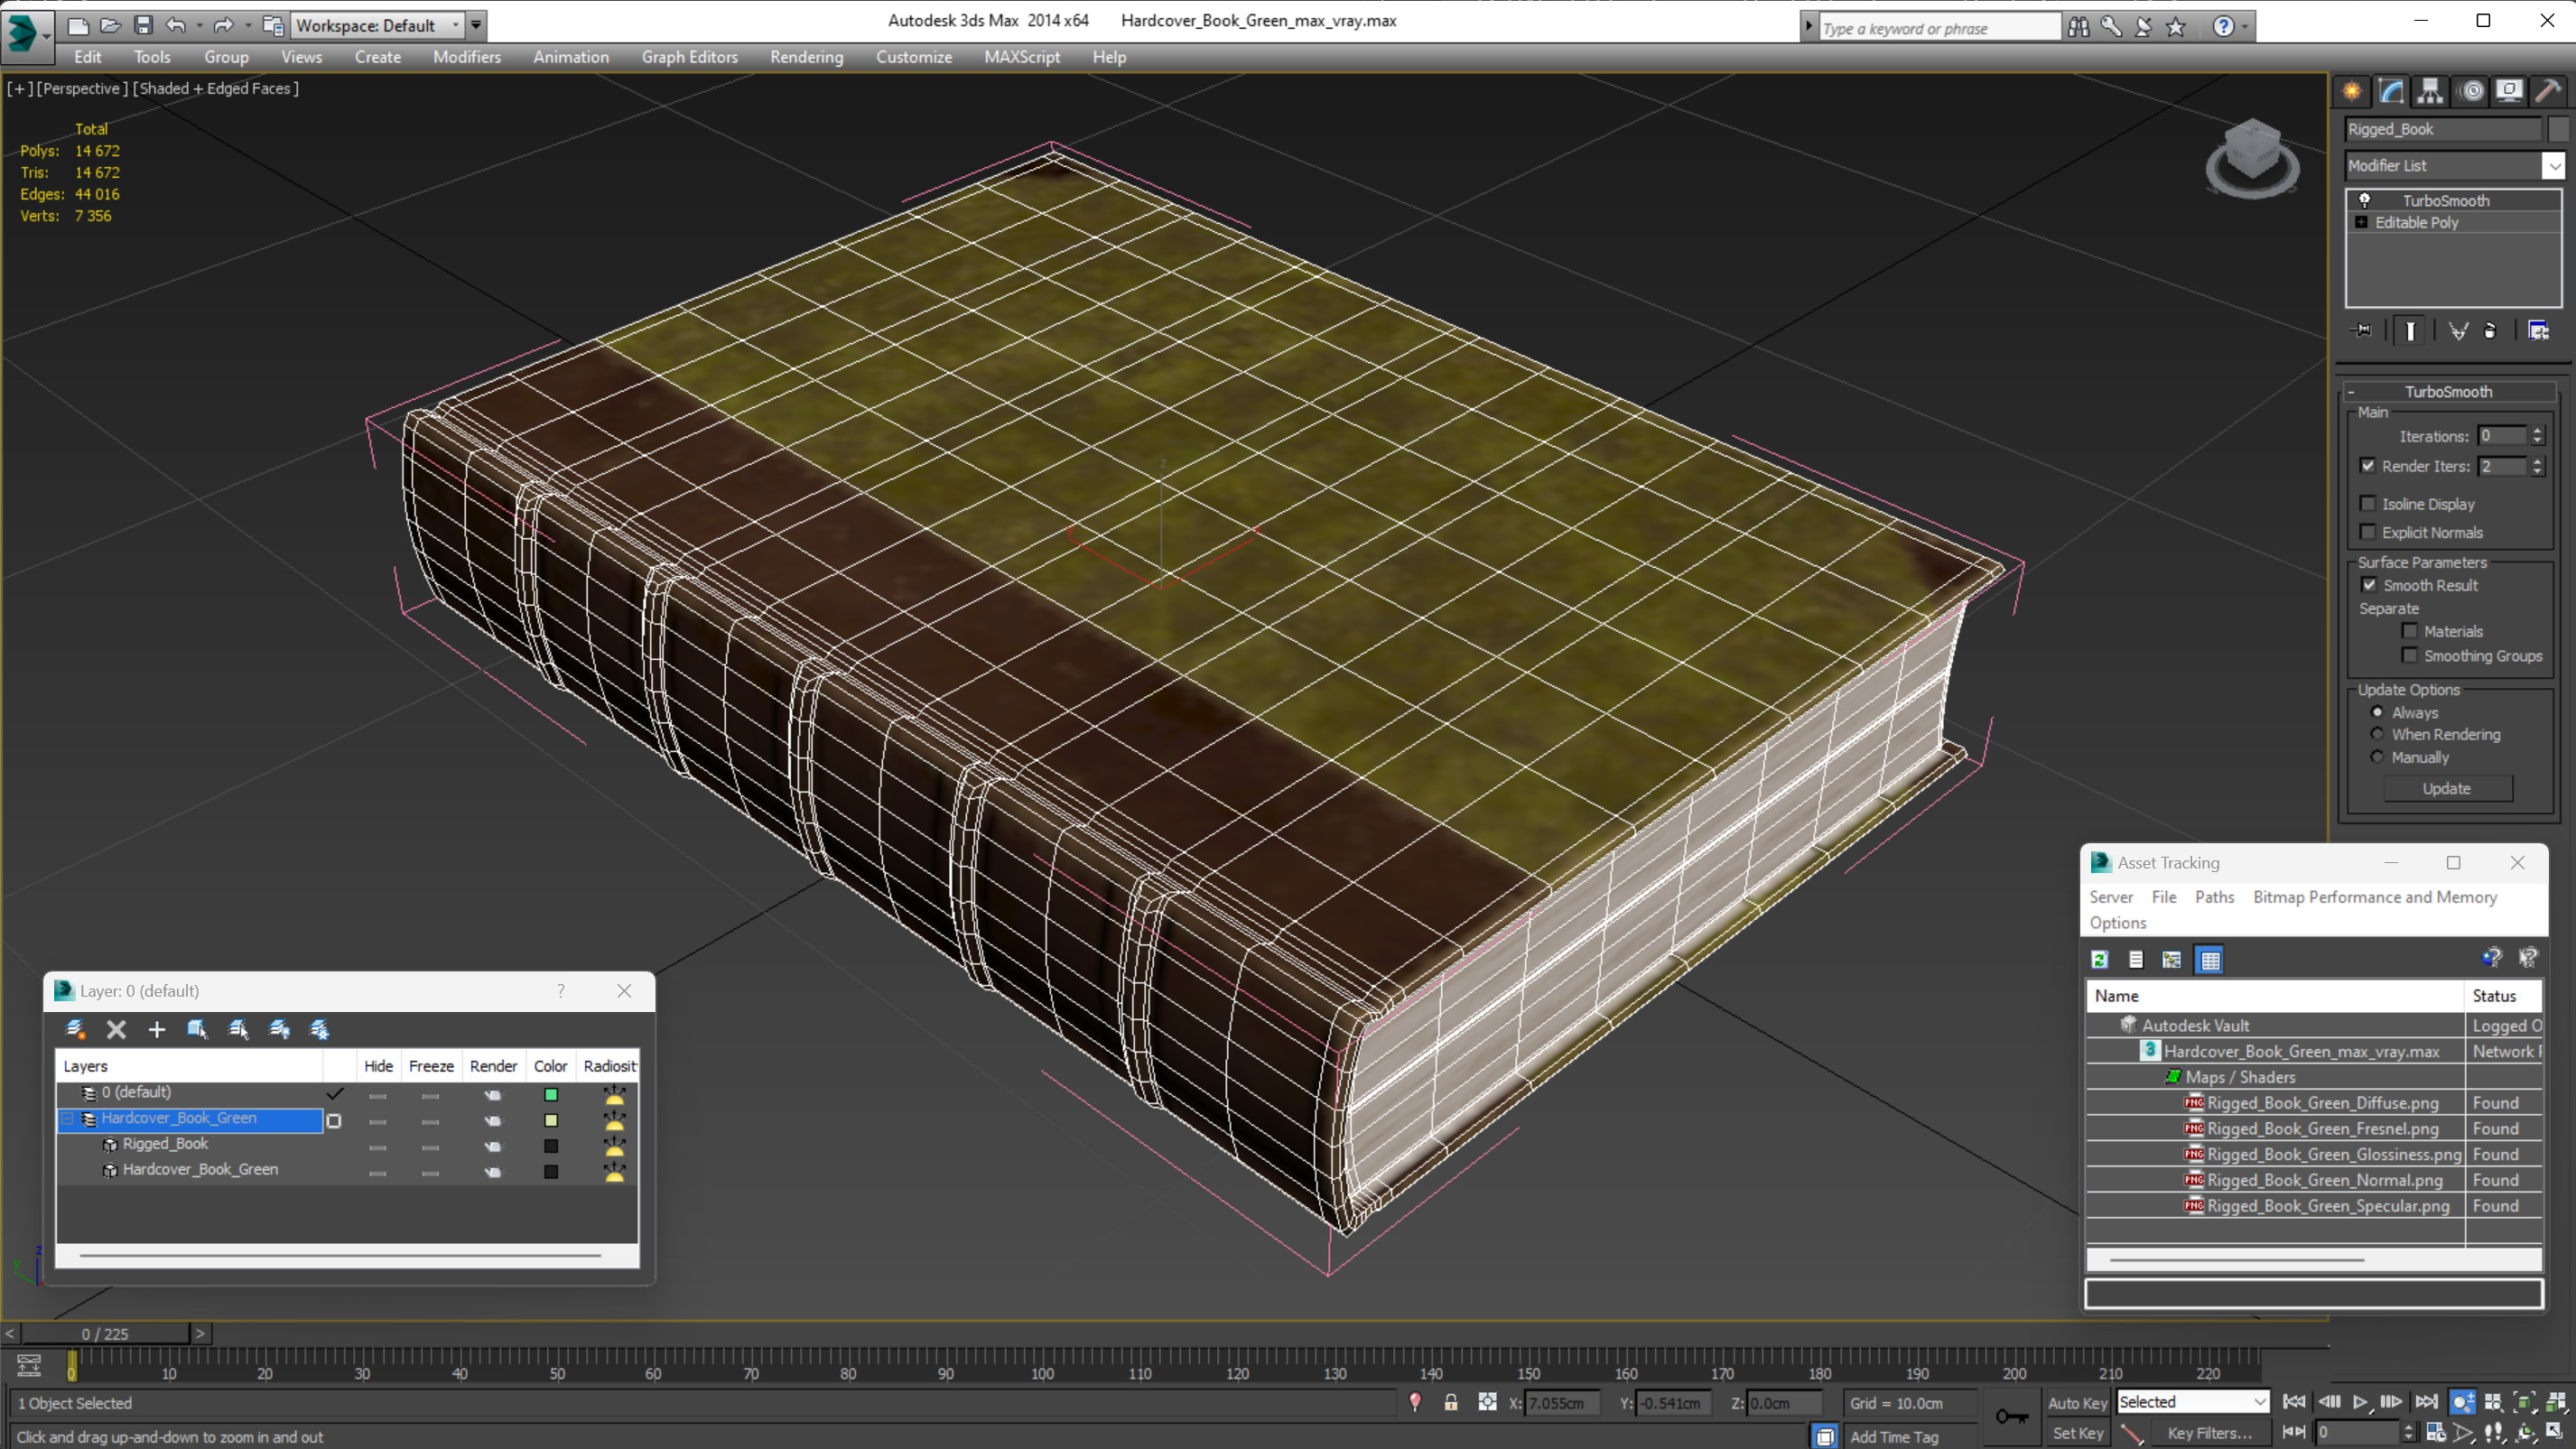Click the Rigged_Book layer color swatch
Image resolution: width=2576 pixels, height=1449 pixels.
[551, 1145]
